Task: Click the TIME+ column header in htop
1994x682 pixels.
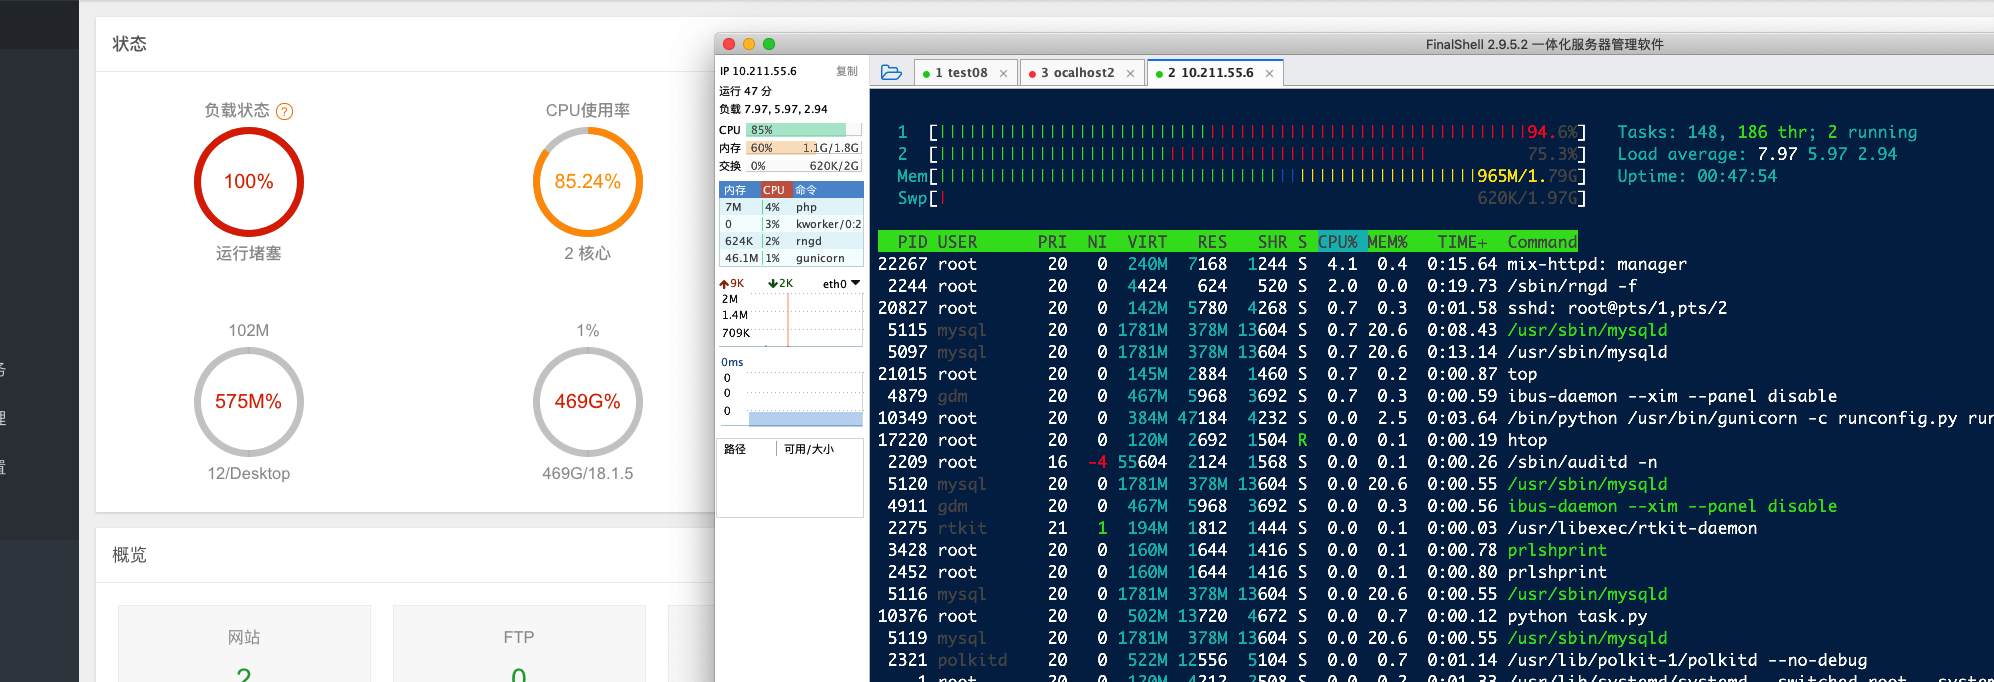Action: pos(1462,242)
